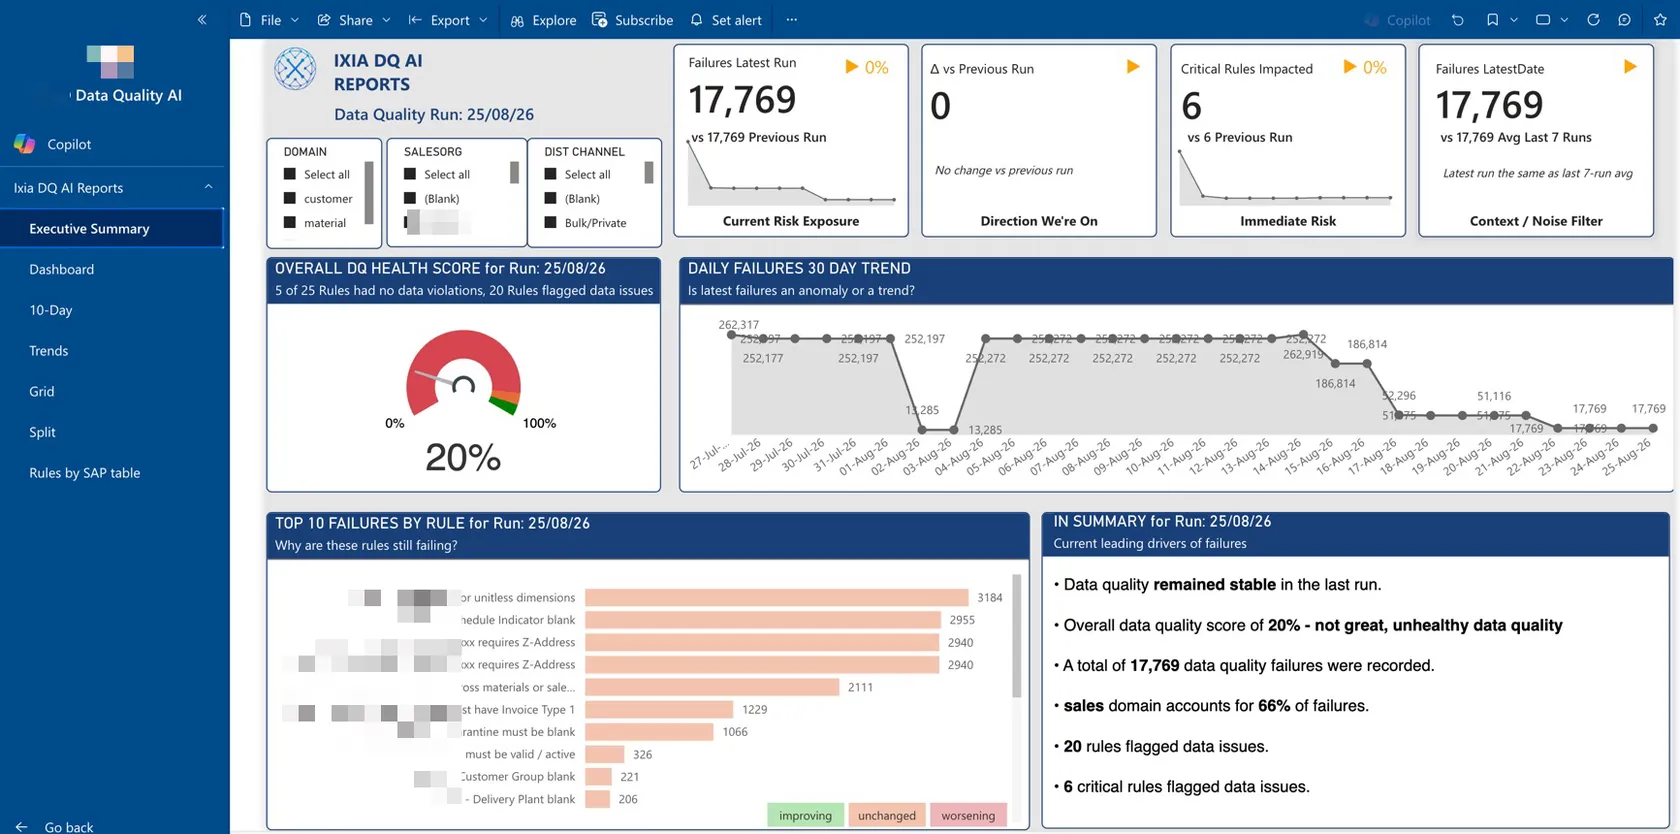Mark the report as favorite
The height and width of the screenshot is (834, 1680).
[1660, 20]
